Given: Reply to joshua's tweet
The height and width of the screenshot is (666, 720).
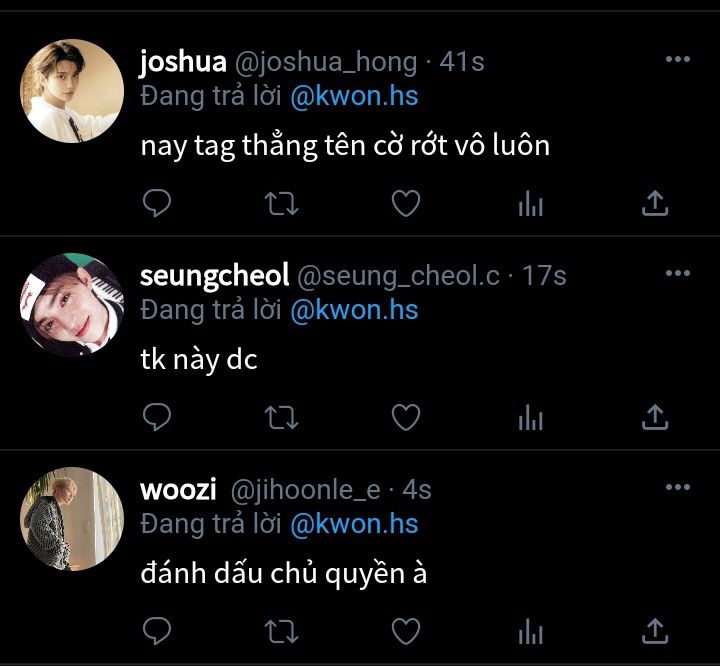Looking at the screenshot, I should pos(157,203).
